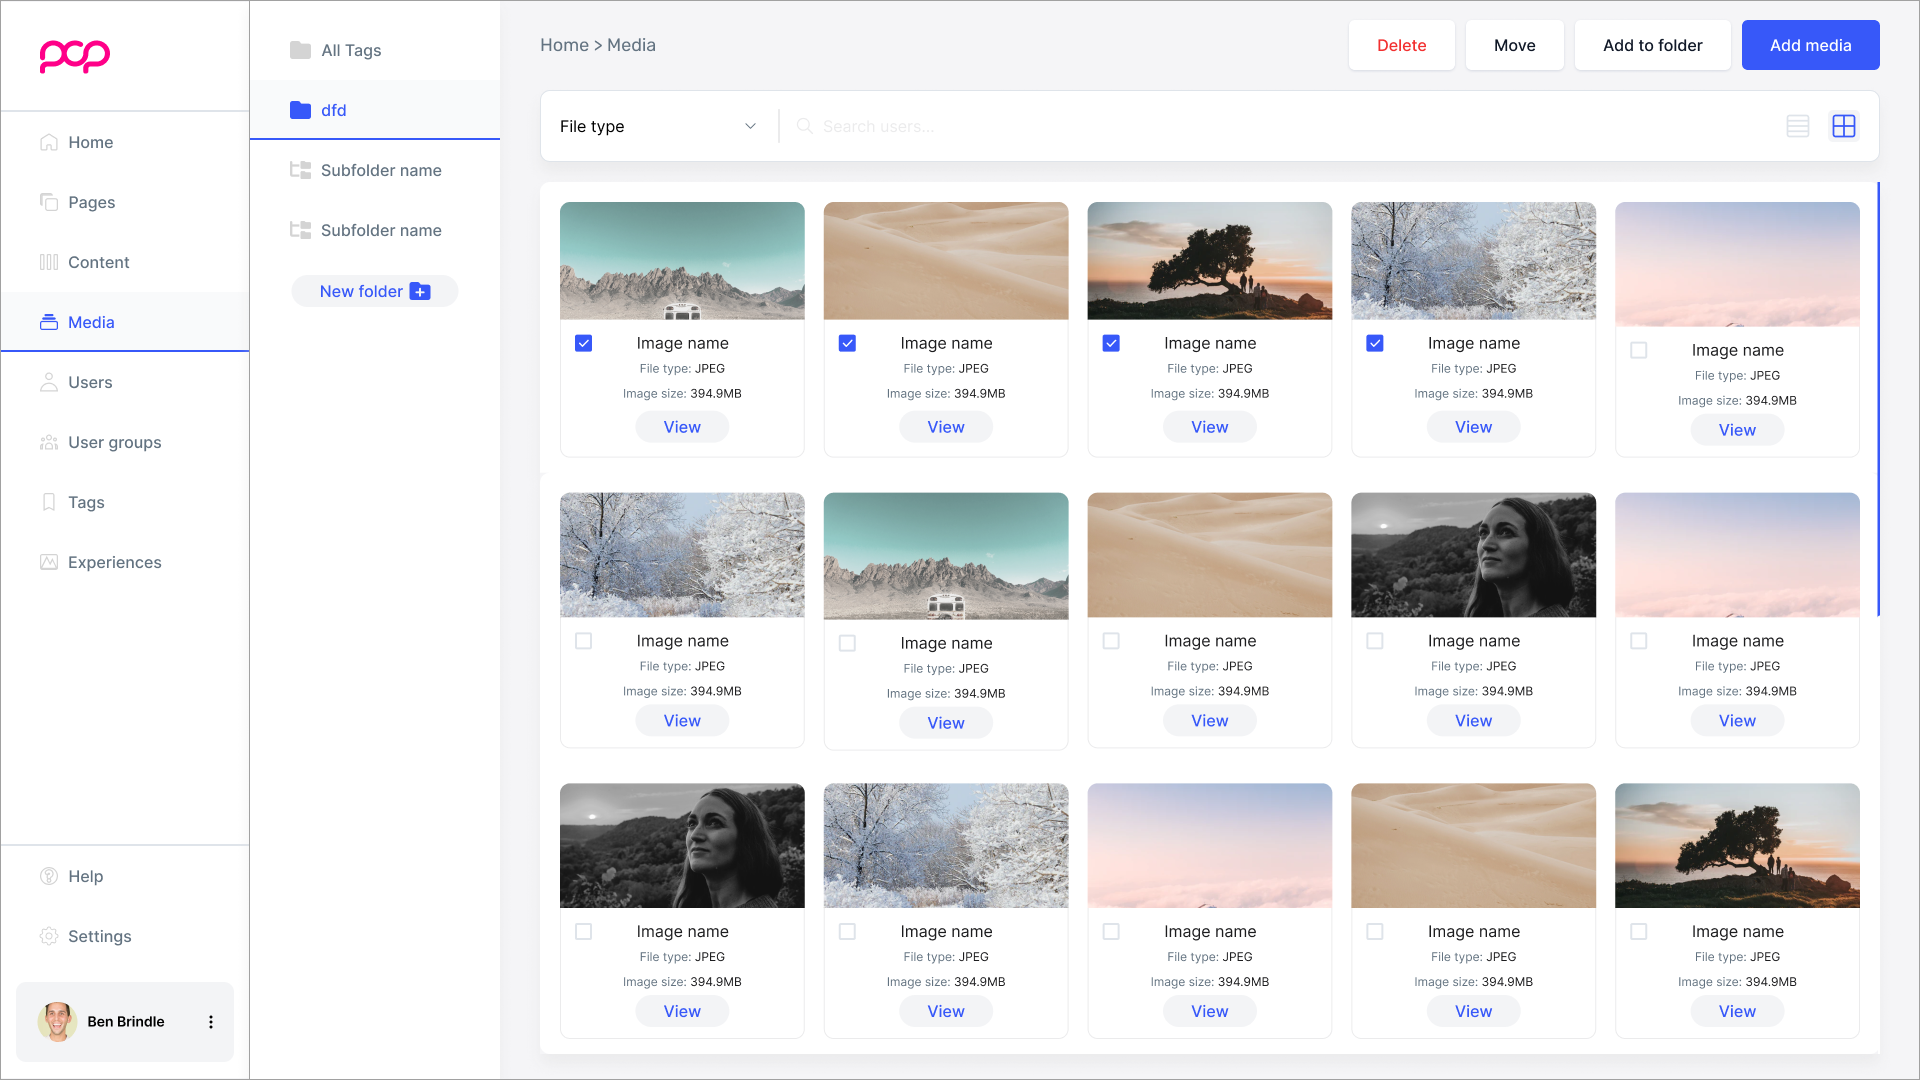Check the black-and-white woman portrait in second row
This screenshot has width=1920, height=1080.
1375,641
